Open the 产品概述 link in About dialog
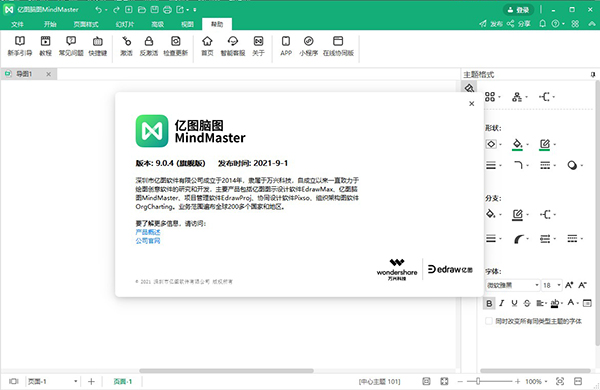This screenshot has width=600, height=390. (x=148, y=232)
